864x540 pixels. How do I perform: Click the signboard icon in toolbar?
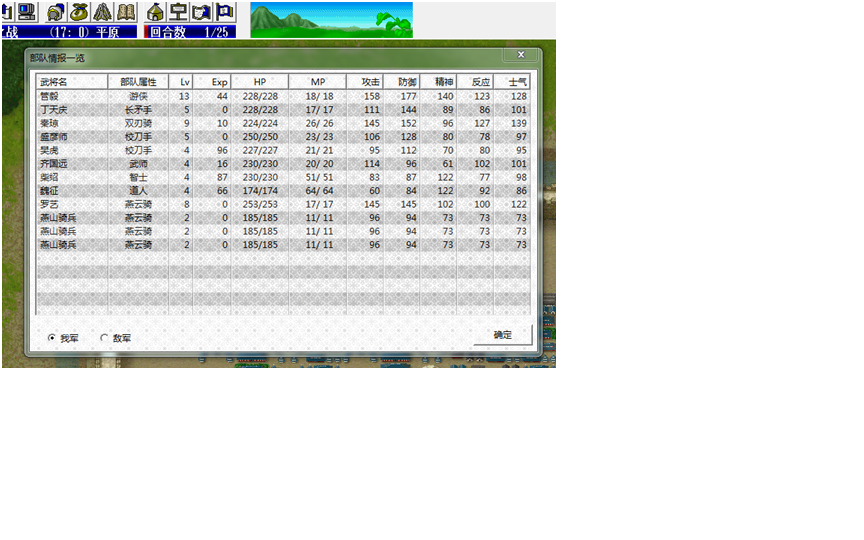(178, 12)
